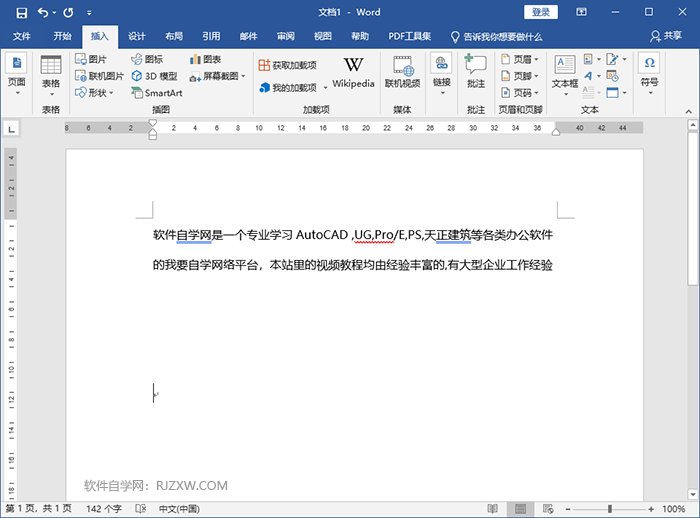The width and height of the screenshot is (700, 518).
Task: Open 屏幕截图 screenshot dropdown
Action: pos(217,76)
